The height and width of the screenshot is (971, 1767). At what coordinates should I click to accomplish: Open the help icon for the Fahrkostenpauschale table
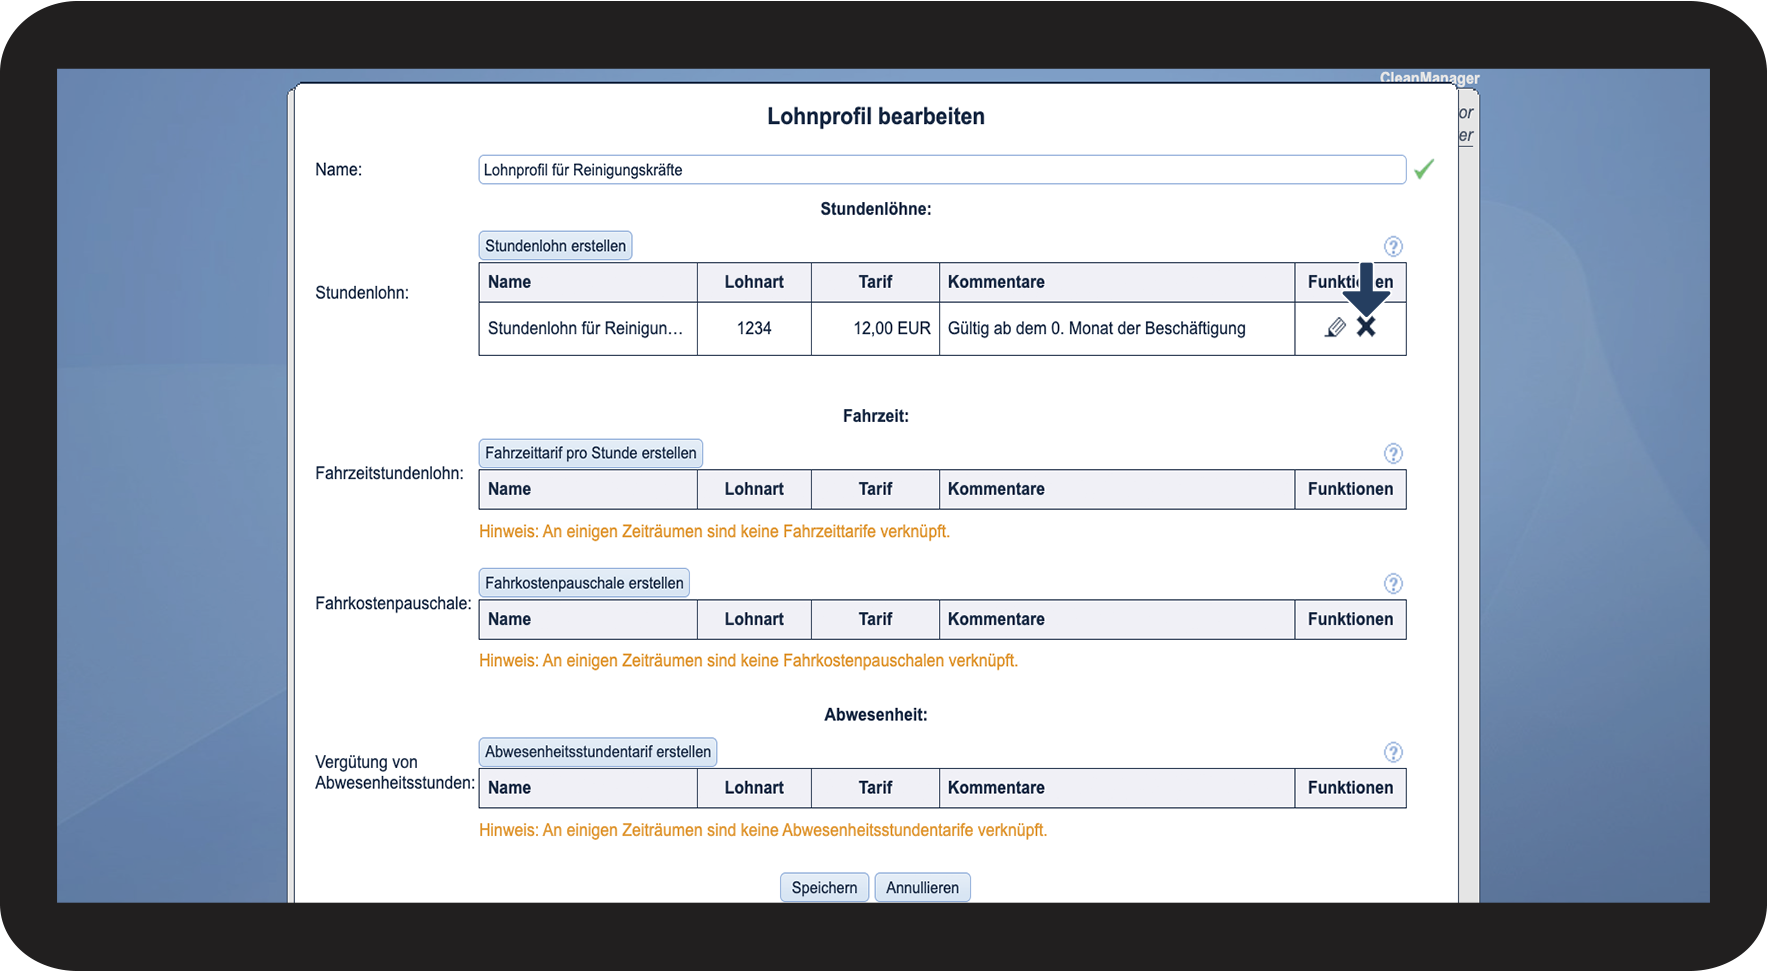coord(1393,583)
